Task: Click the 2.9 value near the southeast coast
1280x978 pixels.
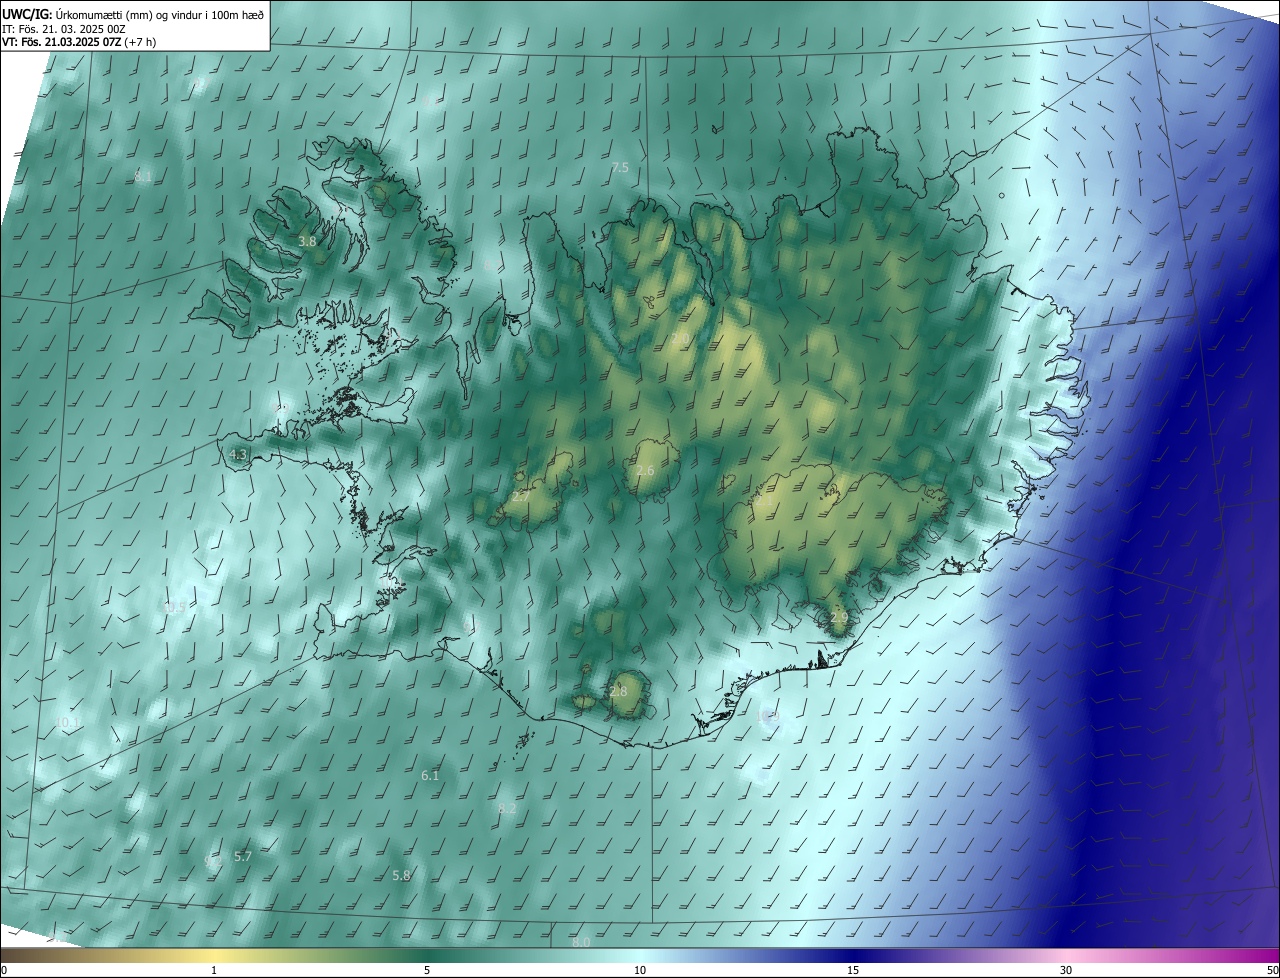Action: [838, 618]
